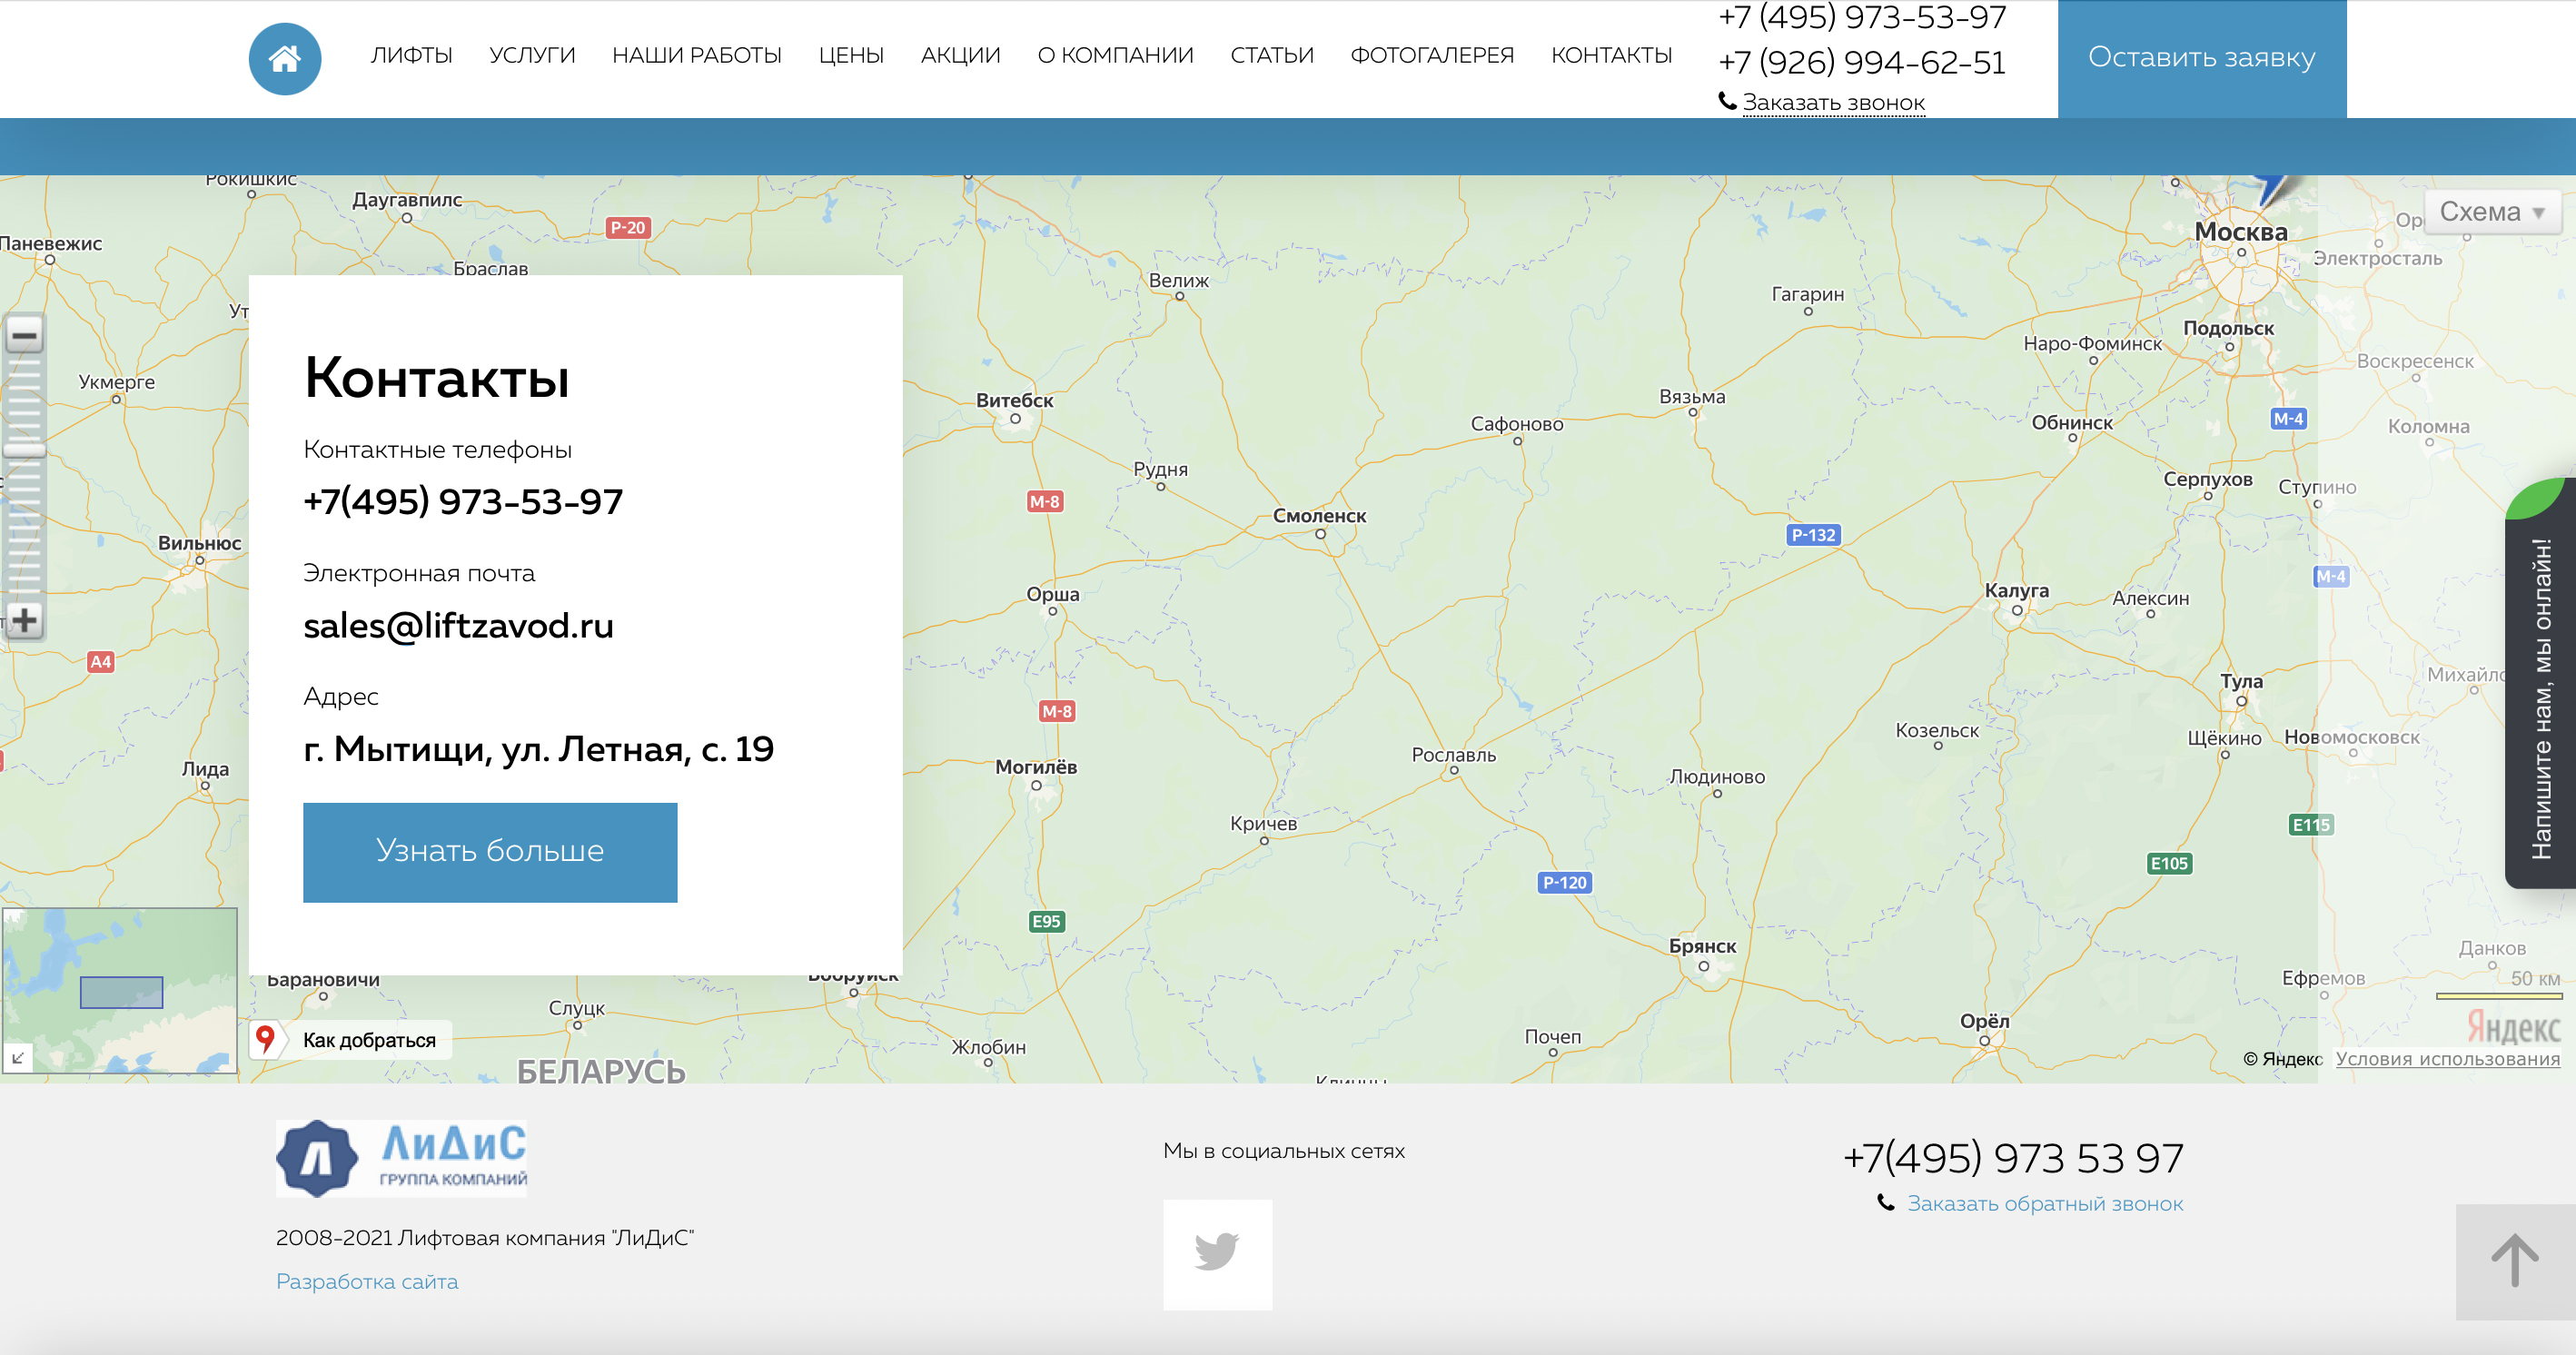Click the header phone number +7 (495) 973-53-97
This screenshot has height=1355, width=2576.
pos(1862,17)
